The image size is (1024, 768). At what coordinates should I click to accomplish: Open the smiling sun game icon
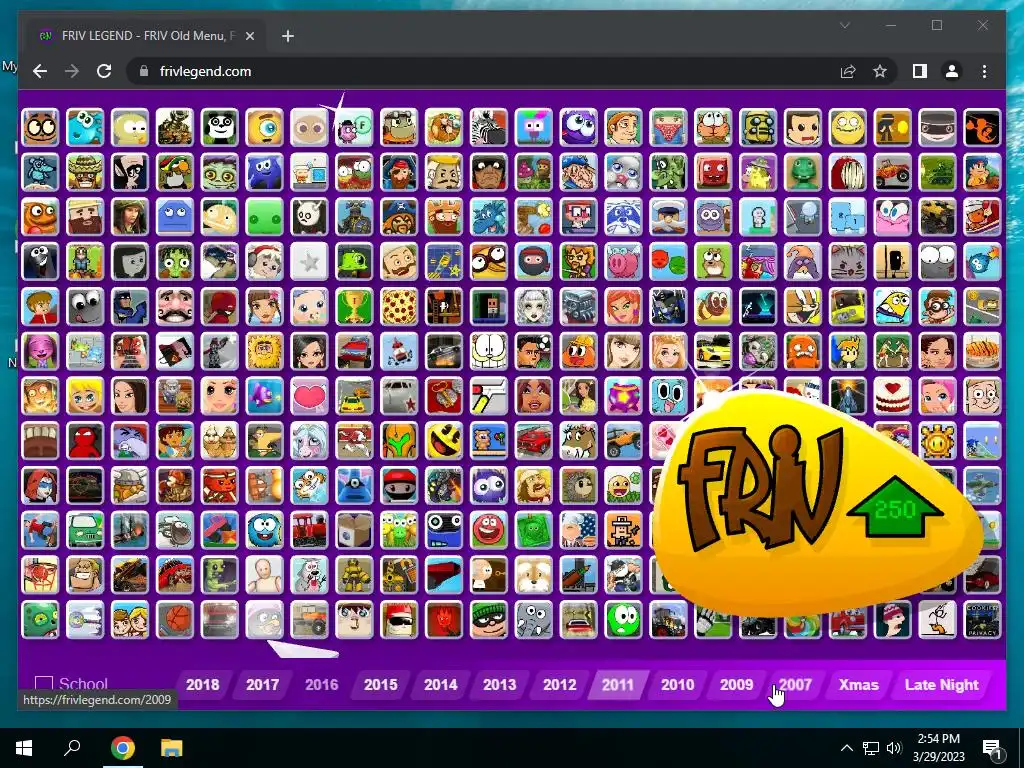[937, 440]
